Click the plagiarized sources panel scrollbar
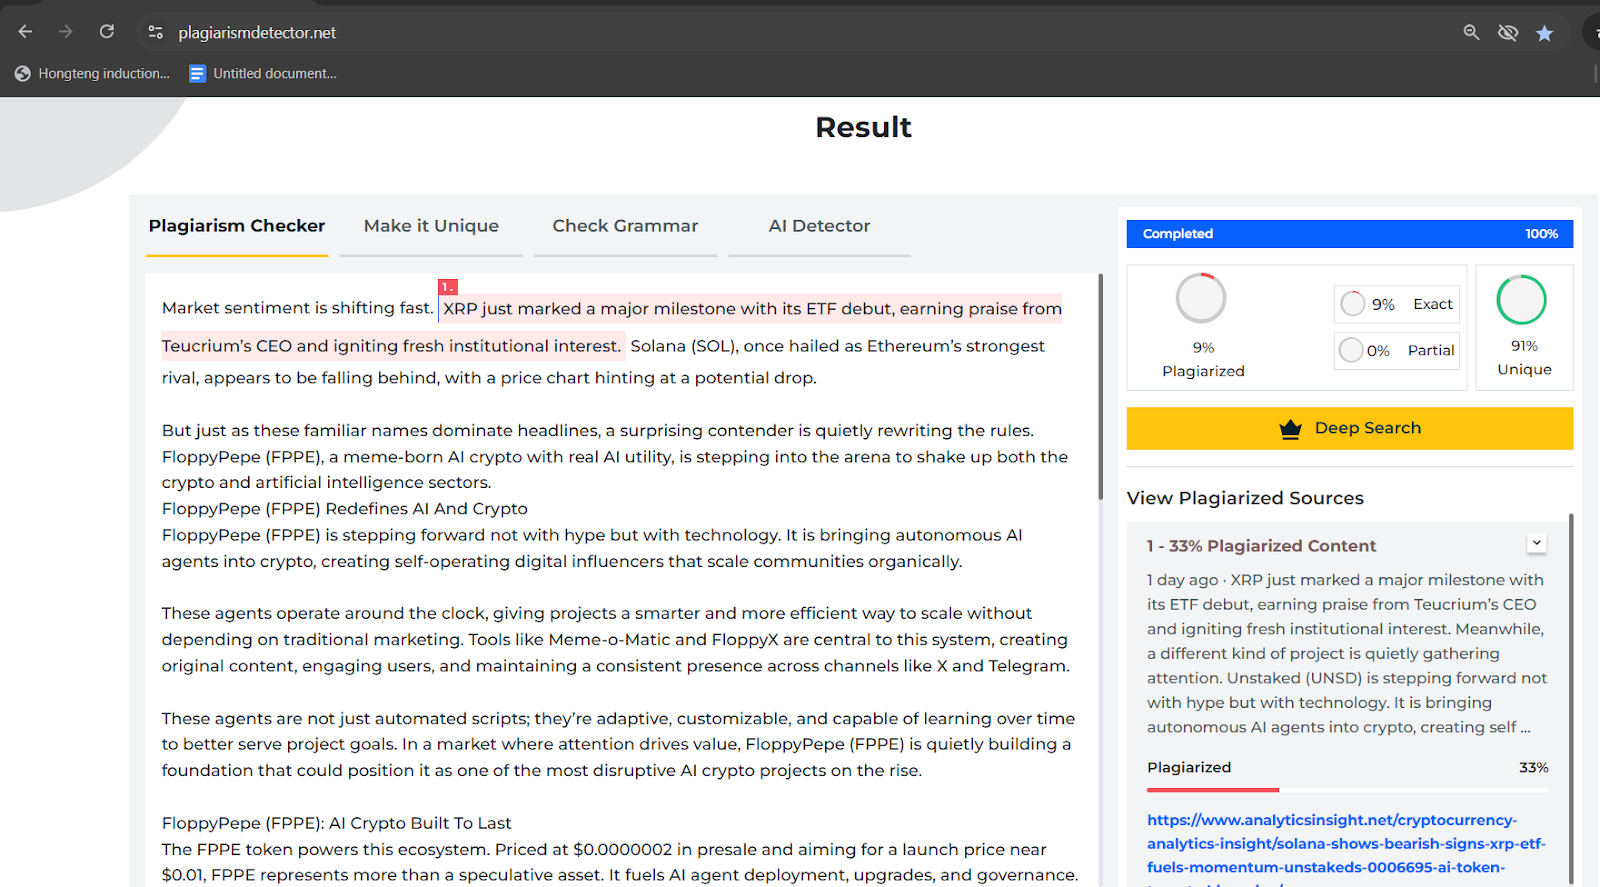This screenshot has height=887, width=1600. click(x=1571, y=700)
